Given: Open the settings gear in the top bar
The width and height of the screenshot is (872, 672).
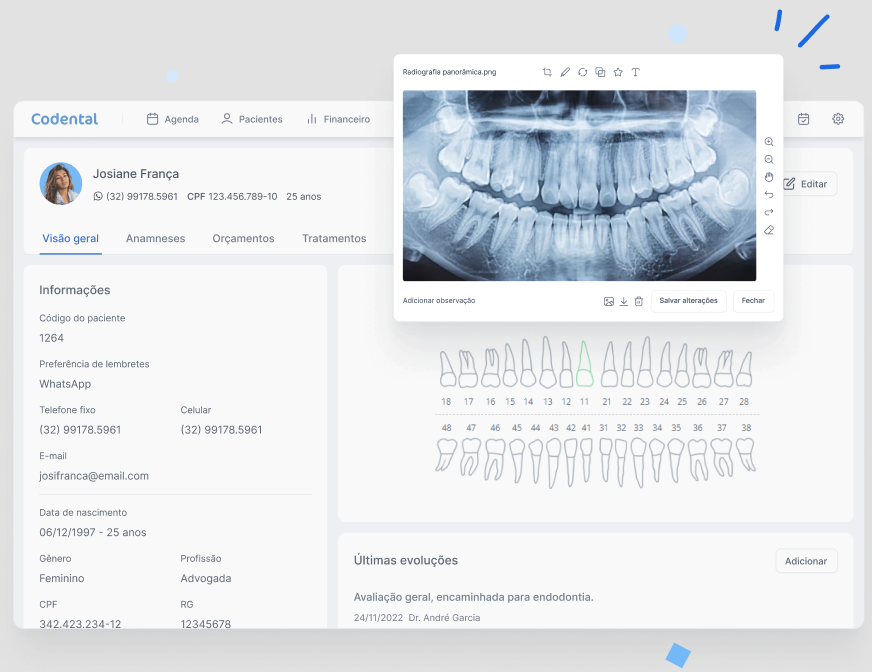Looking at the screenshot, I should pyautogui.click(x=837, y=118).
